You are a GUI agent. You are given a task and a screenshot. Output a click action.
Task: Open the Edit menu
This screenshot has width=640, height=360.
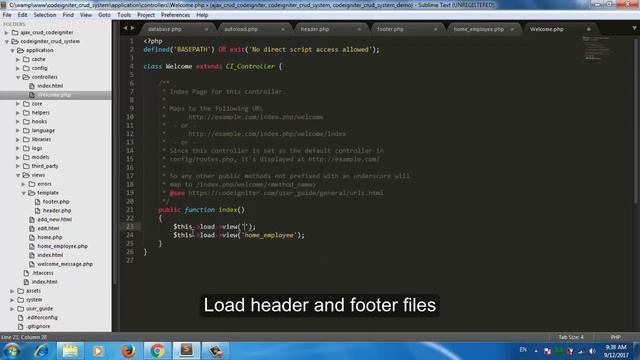click(x=22, y=15)
